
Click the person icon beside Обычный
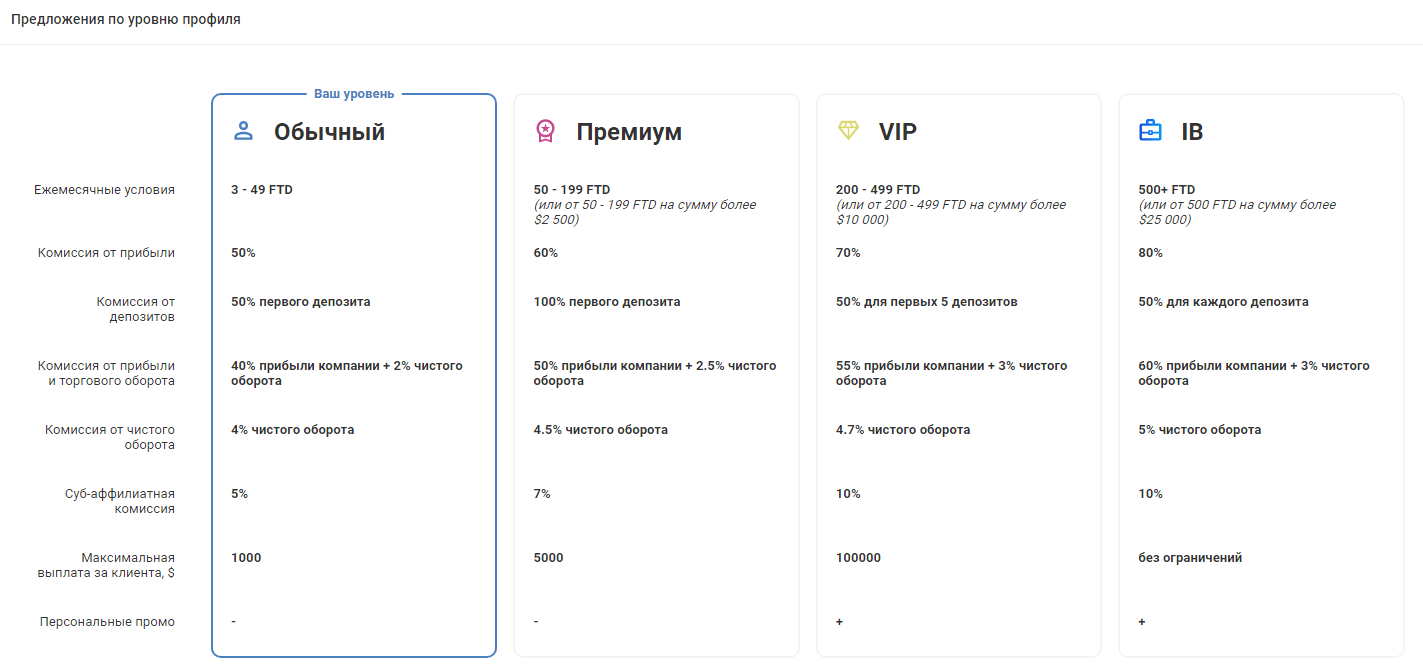[243, 131]
